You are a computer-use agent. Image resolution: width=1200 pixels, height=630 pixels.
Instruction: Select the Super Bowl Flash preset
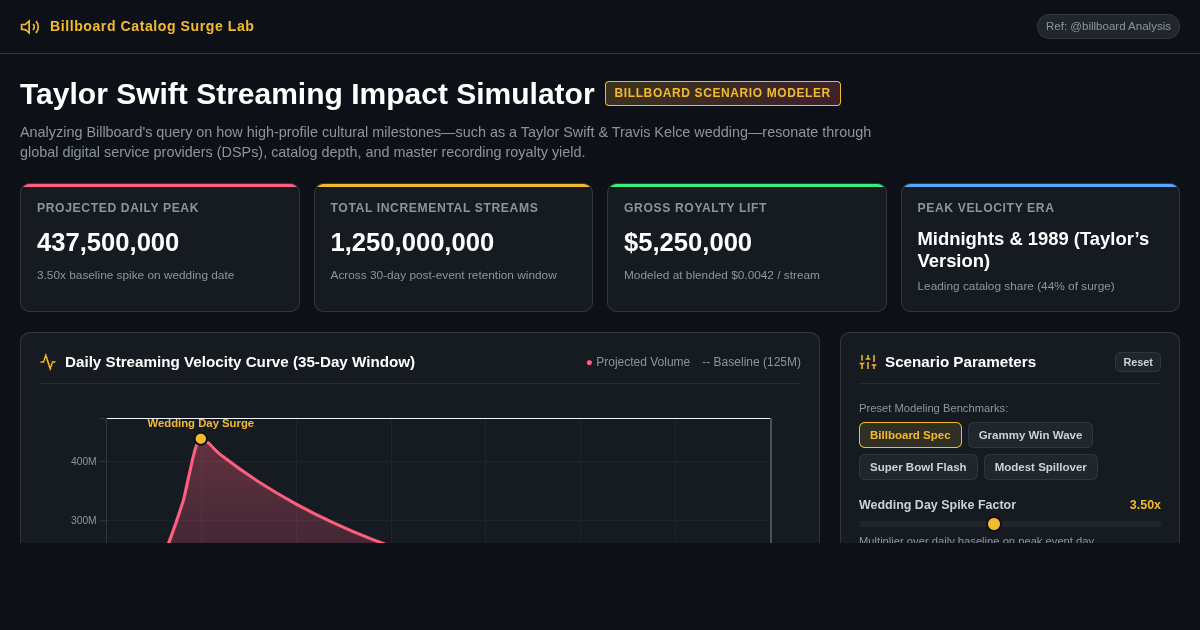pyautogui.click(x=918, y=467)
